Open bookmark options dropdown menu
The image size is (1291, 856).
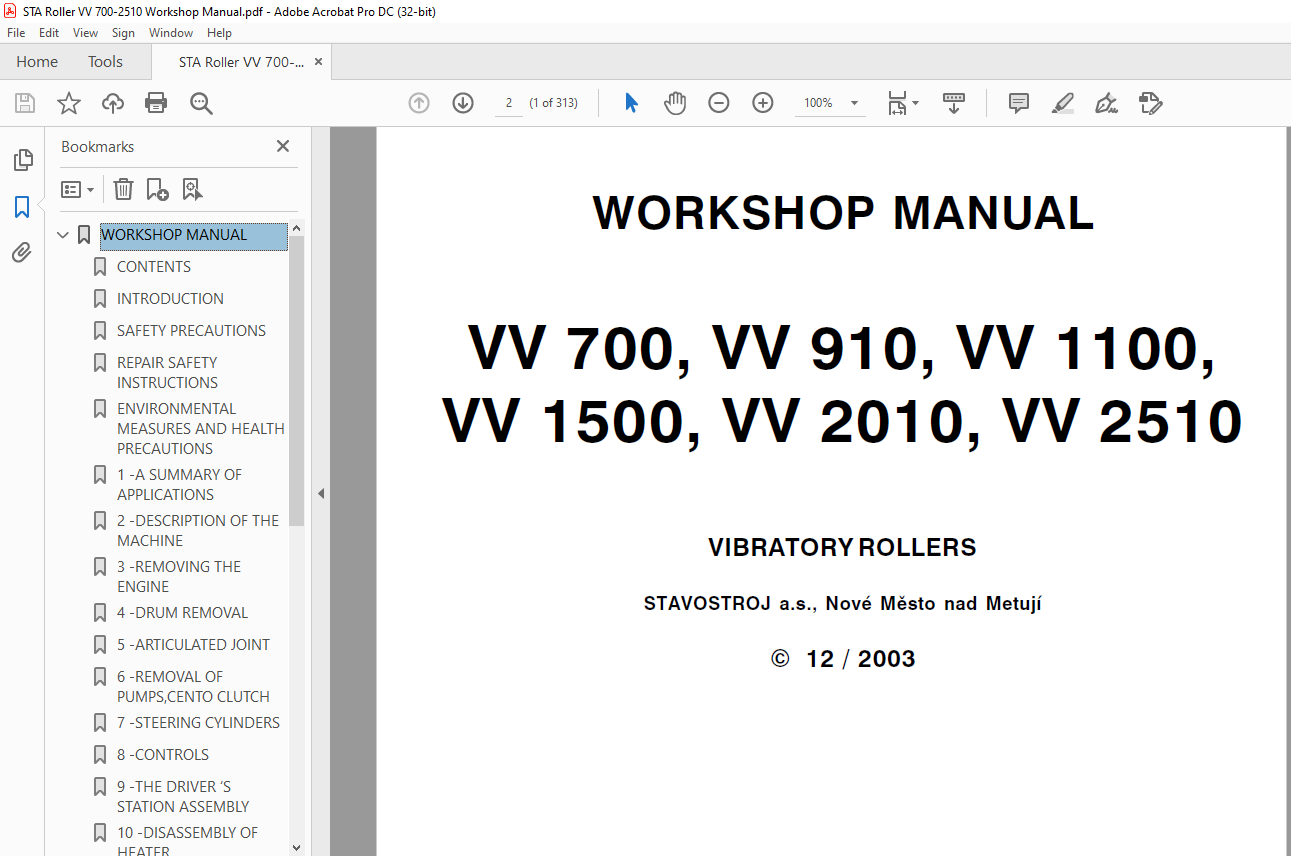click(77, 189)
